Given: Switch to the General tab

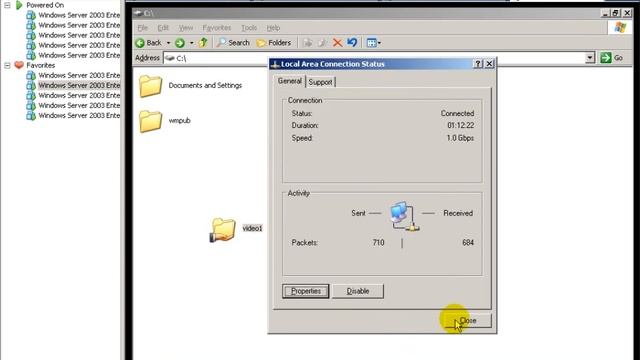Looking at the screenshot, I should coord(289,81).
